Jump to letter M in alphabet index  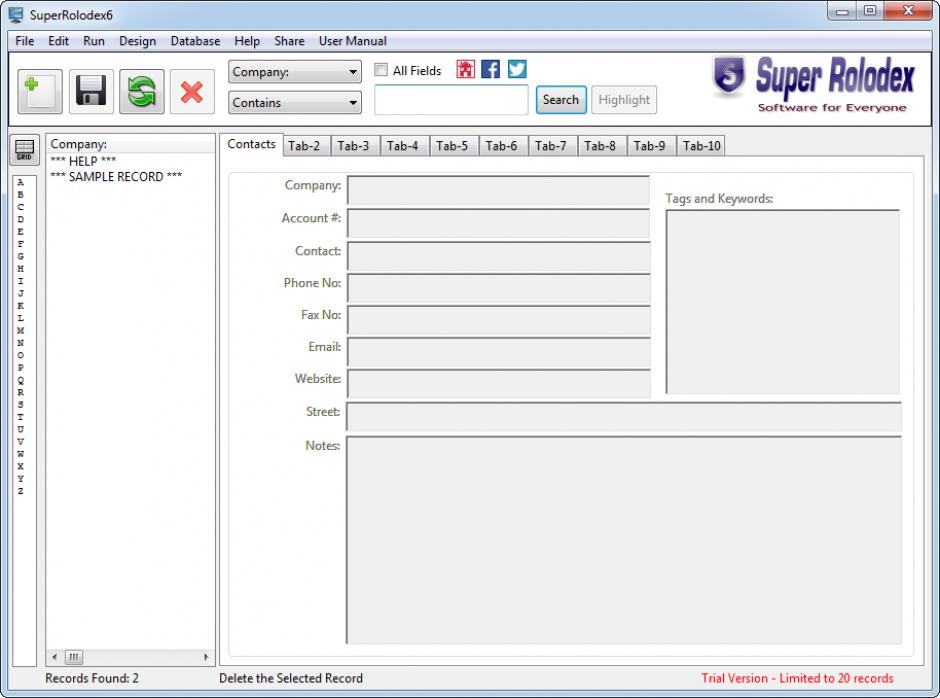coord(21,330)
